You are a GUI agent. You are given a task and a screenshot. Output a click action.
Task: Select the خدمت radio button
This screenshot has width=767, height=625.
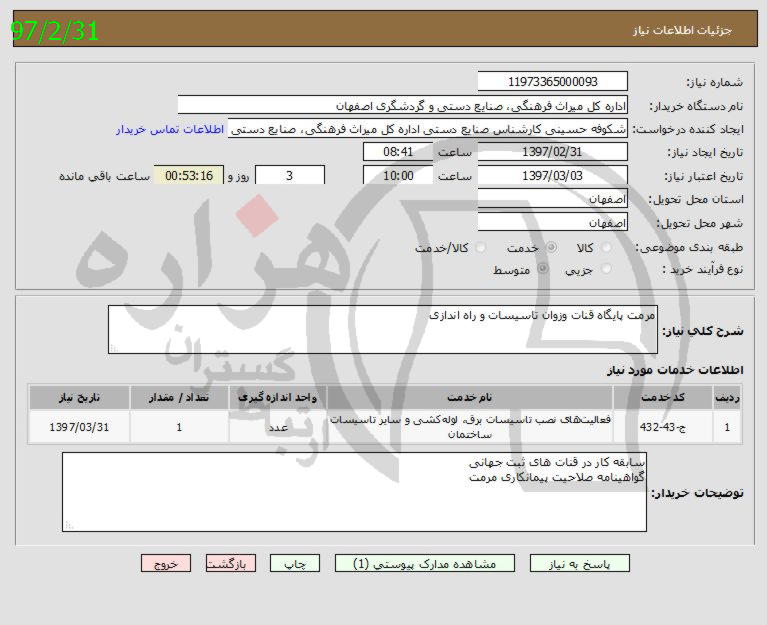point(551,247)
